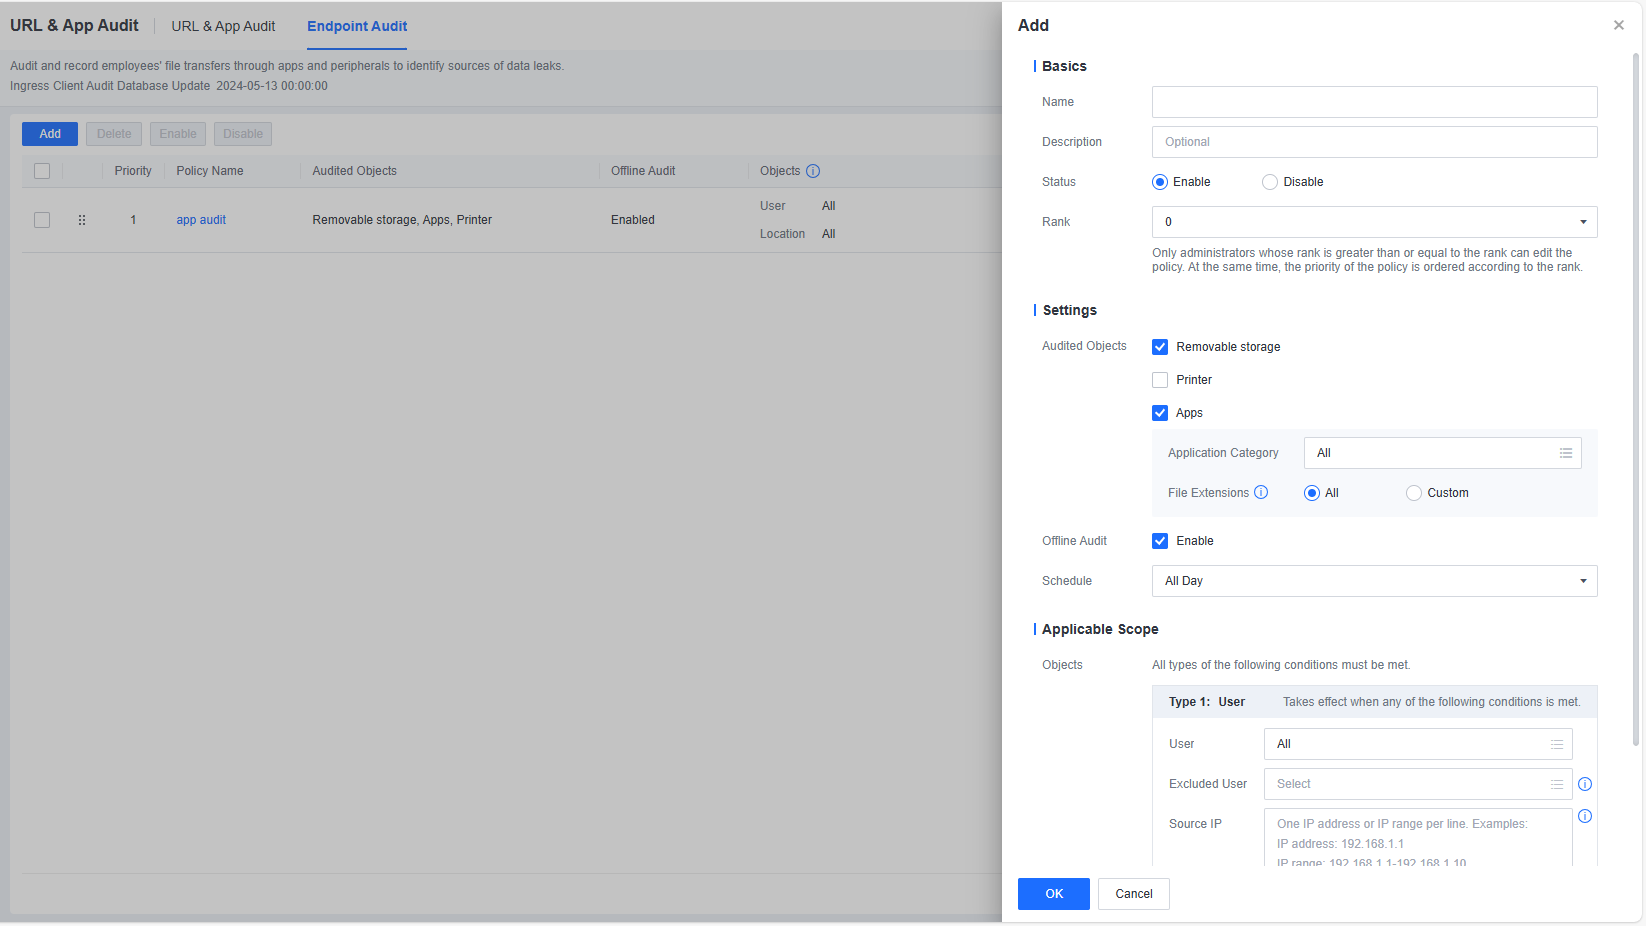Click the Add panel vertical scrollbar
Image resolution: width=1646 pixels, height=926 pixels.
(x=1636, y=400)
